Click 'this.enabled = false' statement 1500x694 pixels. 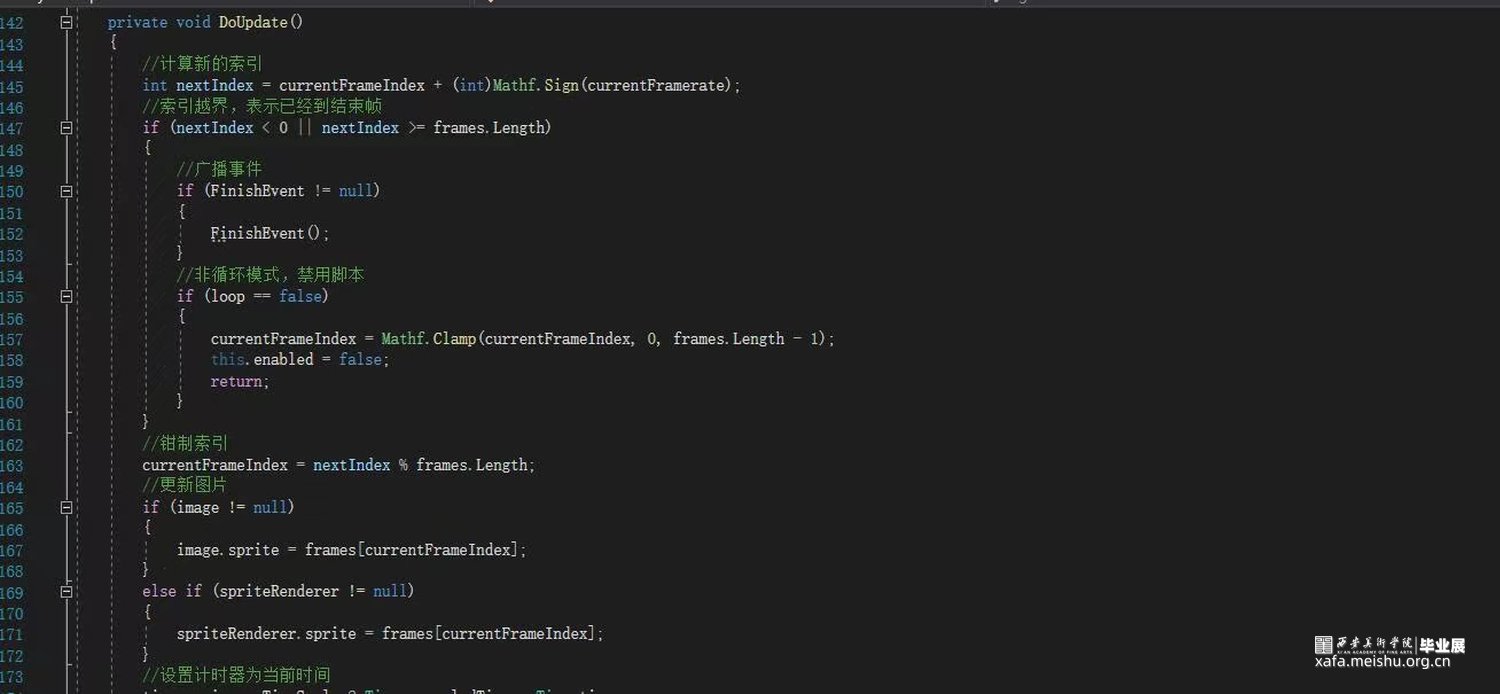(x=299, y=360)
